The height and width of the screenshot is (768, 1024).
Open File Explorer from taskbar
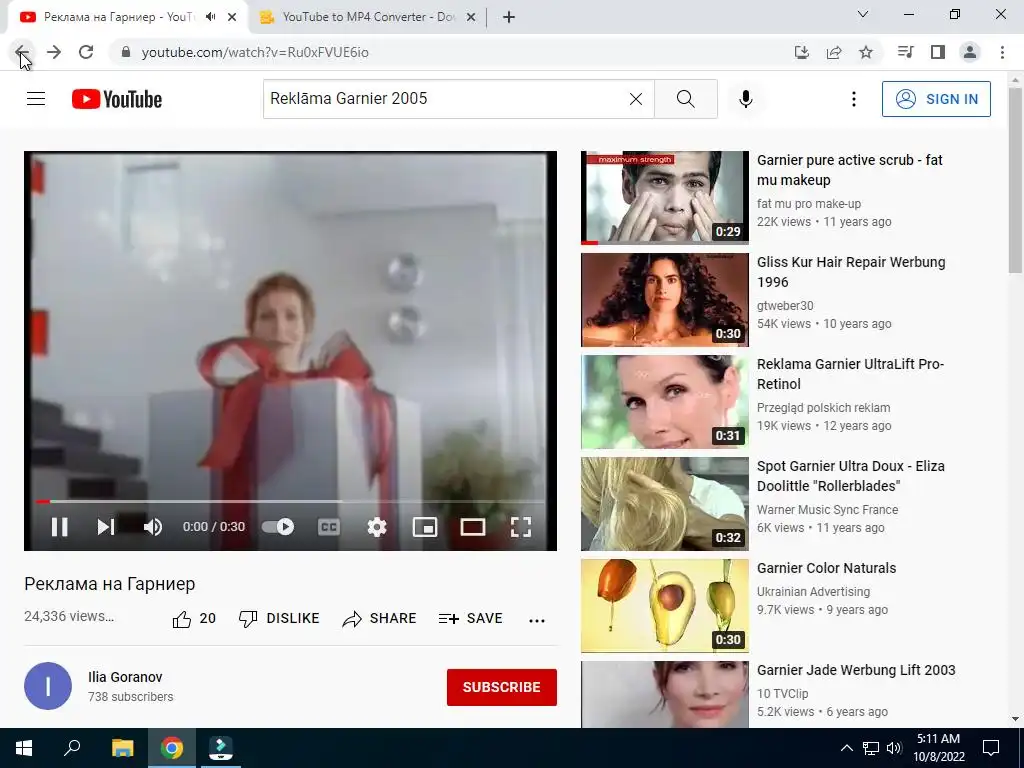[123, 748]
